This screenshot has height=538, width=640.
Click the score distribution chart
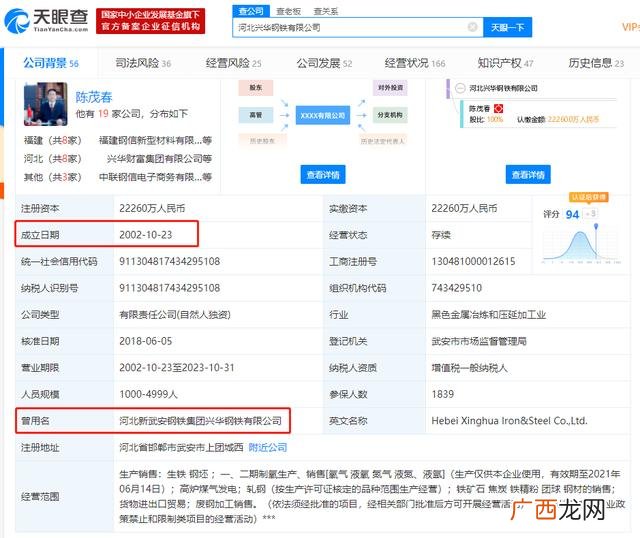pyautogui.click(x=581, y=245)
